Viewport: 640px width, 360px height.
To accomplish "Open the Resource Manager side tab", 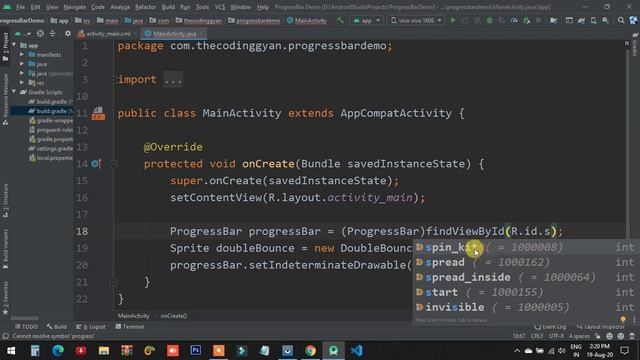I will tap(5, 99).
